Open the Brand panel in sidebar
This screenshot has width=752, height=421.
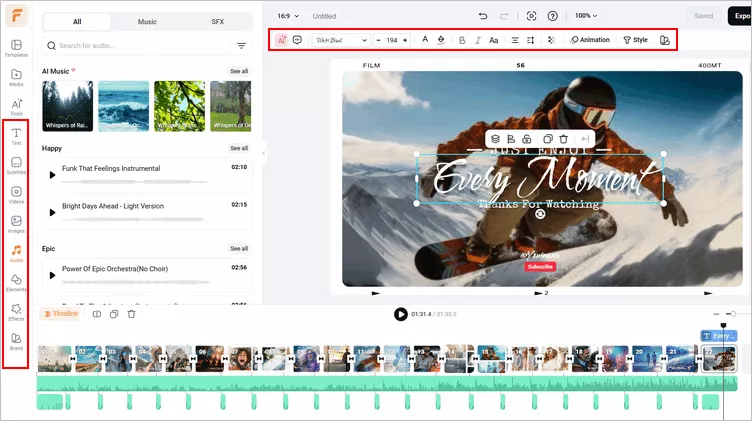point(16,341)
